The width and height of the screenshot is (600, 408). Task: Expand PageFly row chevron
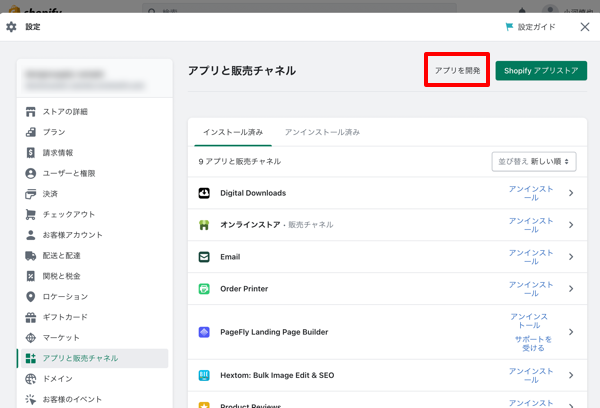571,332
